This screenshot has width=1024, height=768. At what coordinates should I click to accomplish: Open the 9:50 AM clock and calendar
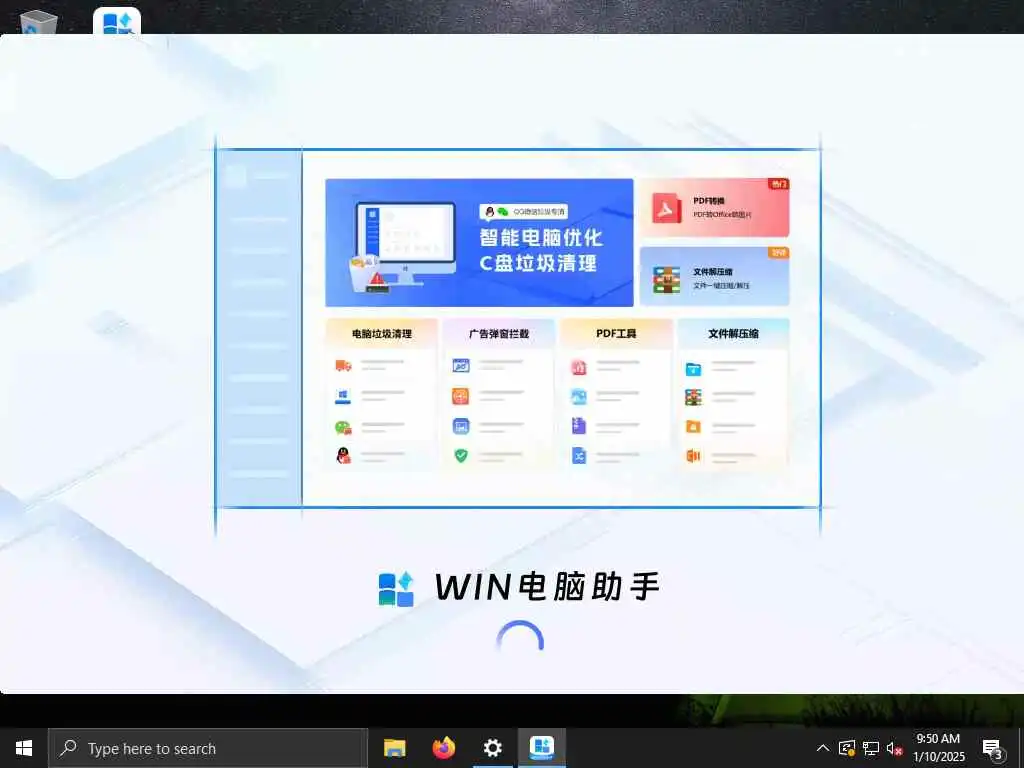[x=938, y=748]
